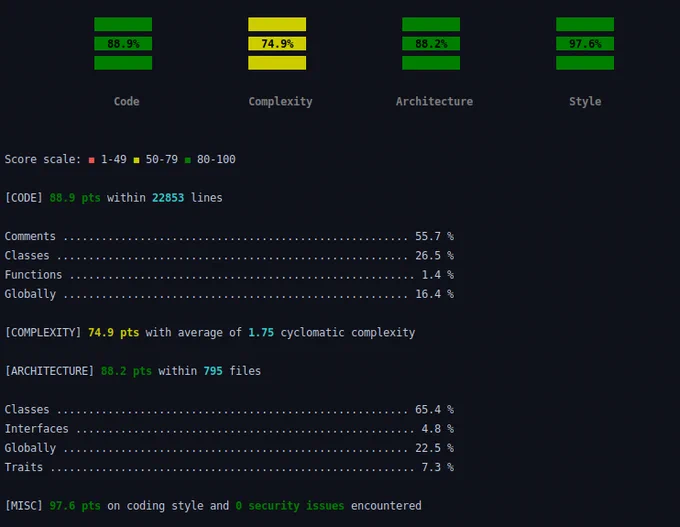Click the Code label under the first badge

(126, 101)
